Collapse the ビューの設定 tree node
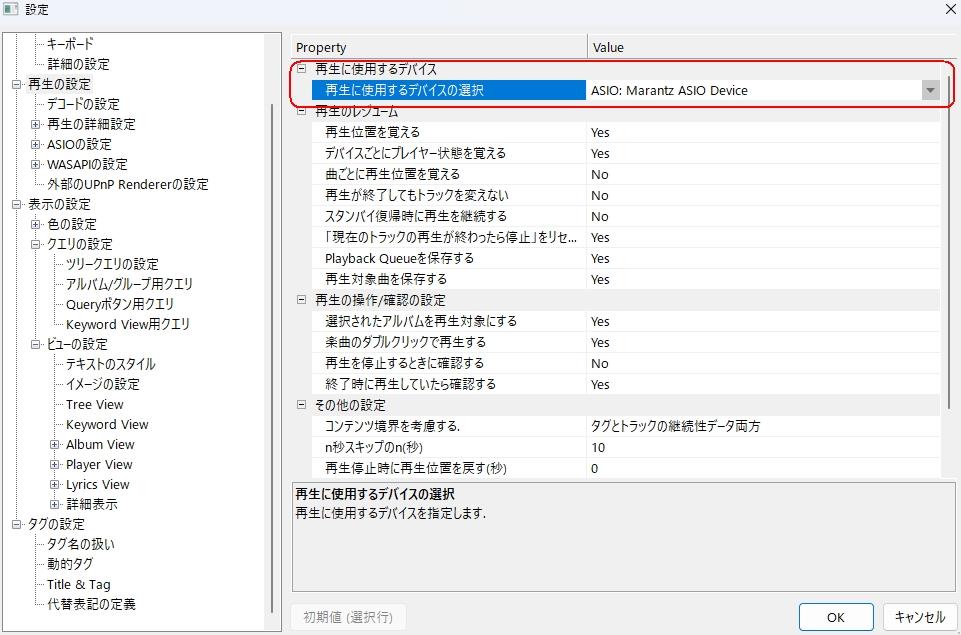 point(36,344)
